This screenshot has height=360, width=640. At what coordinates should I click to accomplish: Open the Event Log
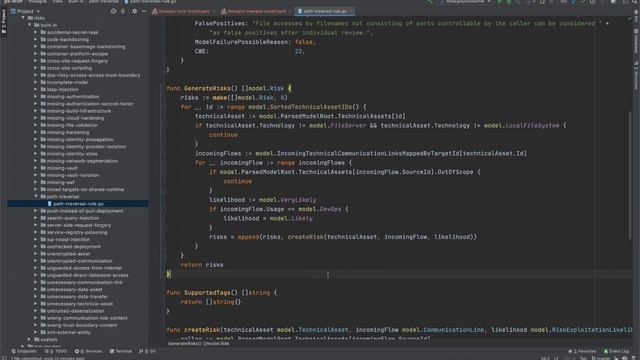(616, 351)
